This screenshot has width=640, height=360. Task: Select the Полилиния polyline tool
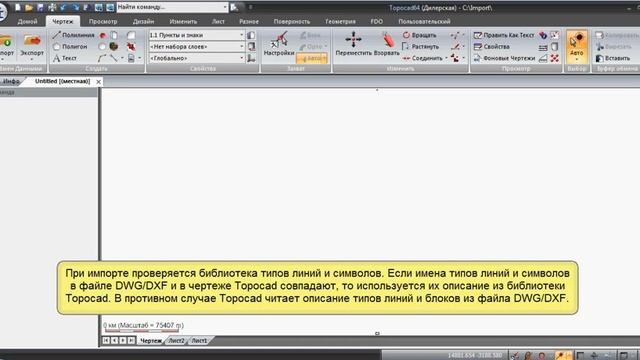coord(73,35)
